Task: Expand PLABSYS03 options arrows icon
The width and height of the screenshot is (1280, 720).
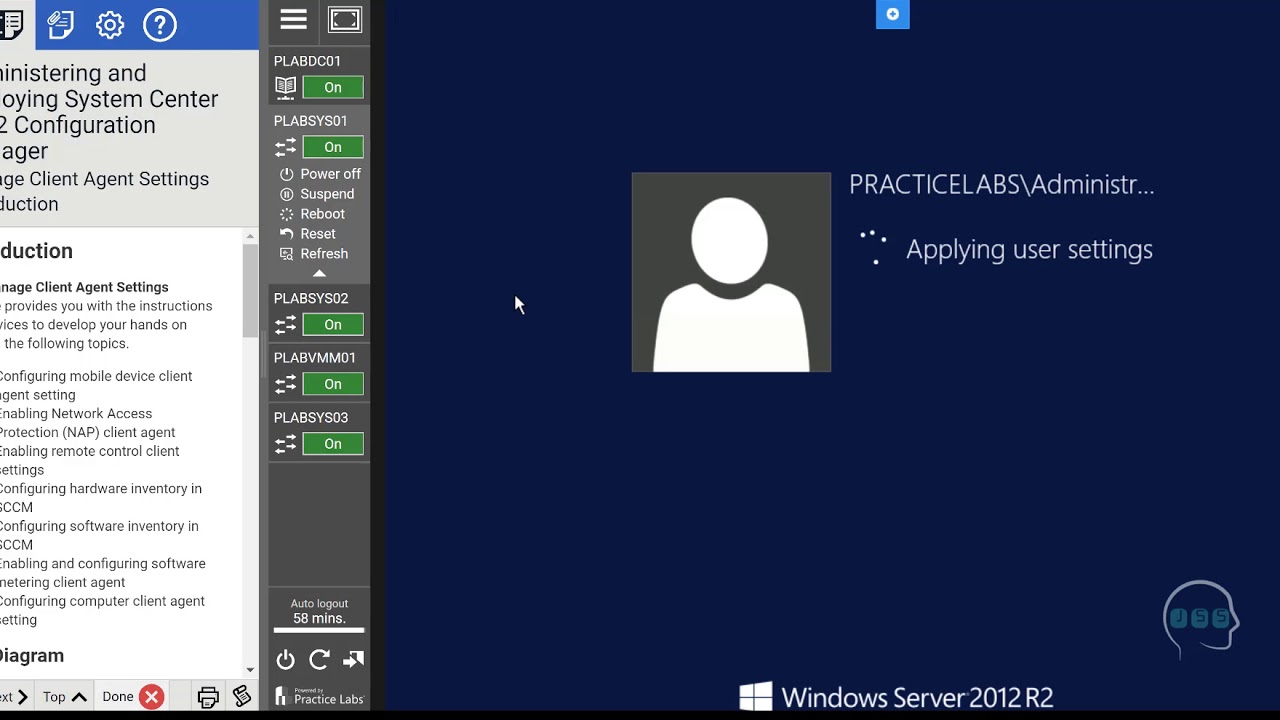Action: point(285,444)
